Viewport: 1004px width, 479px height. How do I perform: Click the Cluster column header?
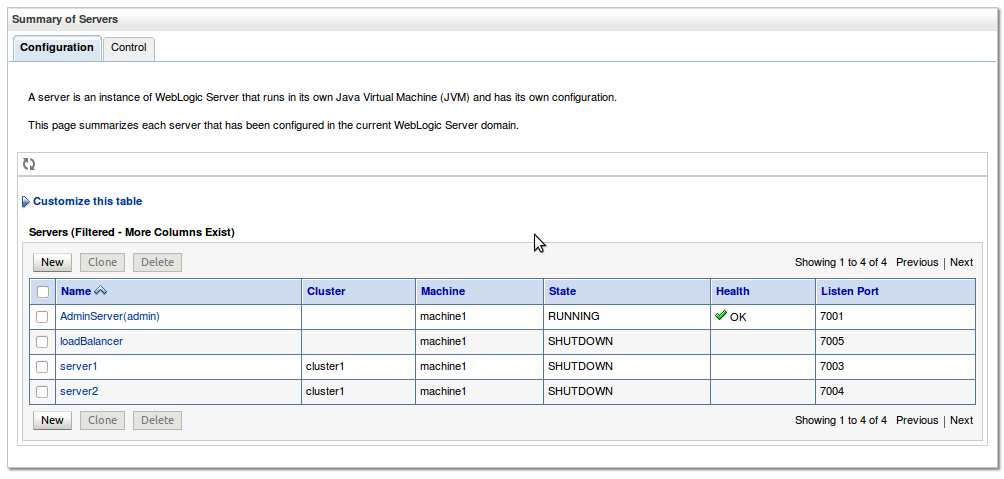[x=326, y=291]
